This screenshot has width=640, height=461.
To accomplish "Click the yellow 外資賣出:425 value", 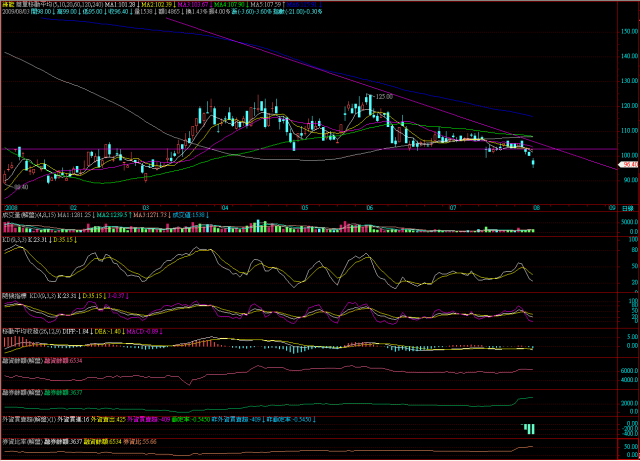I will click(108, 420).
